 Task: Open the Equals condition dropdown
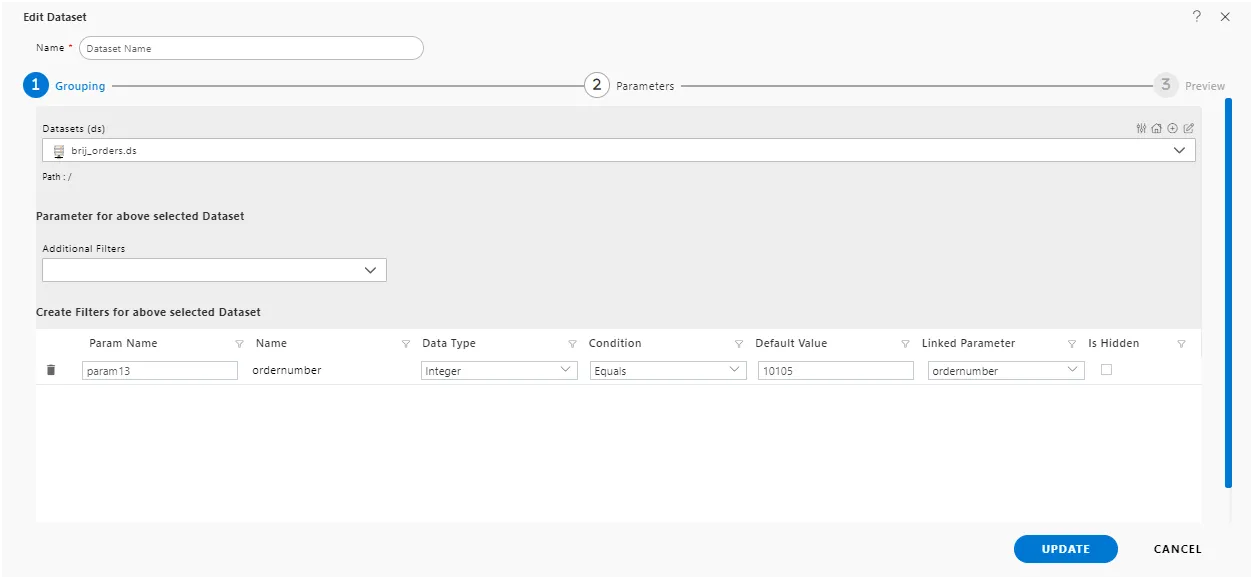pyautogui.click(x=667, y=370)
